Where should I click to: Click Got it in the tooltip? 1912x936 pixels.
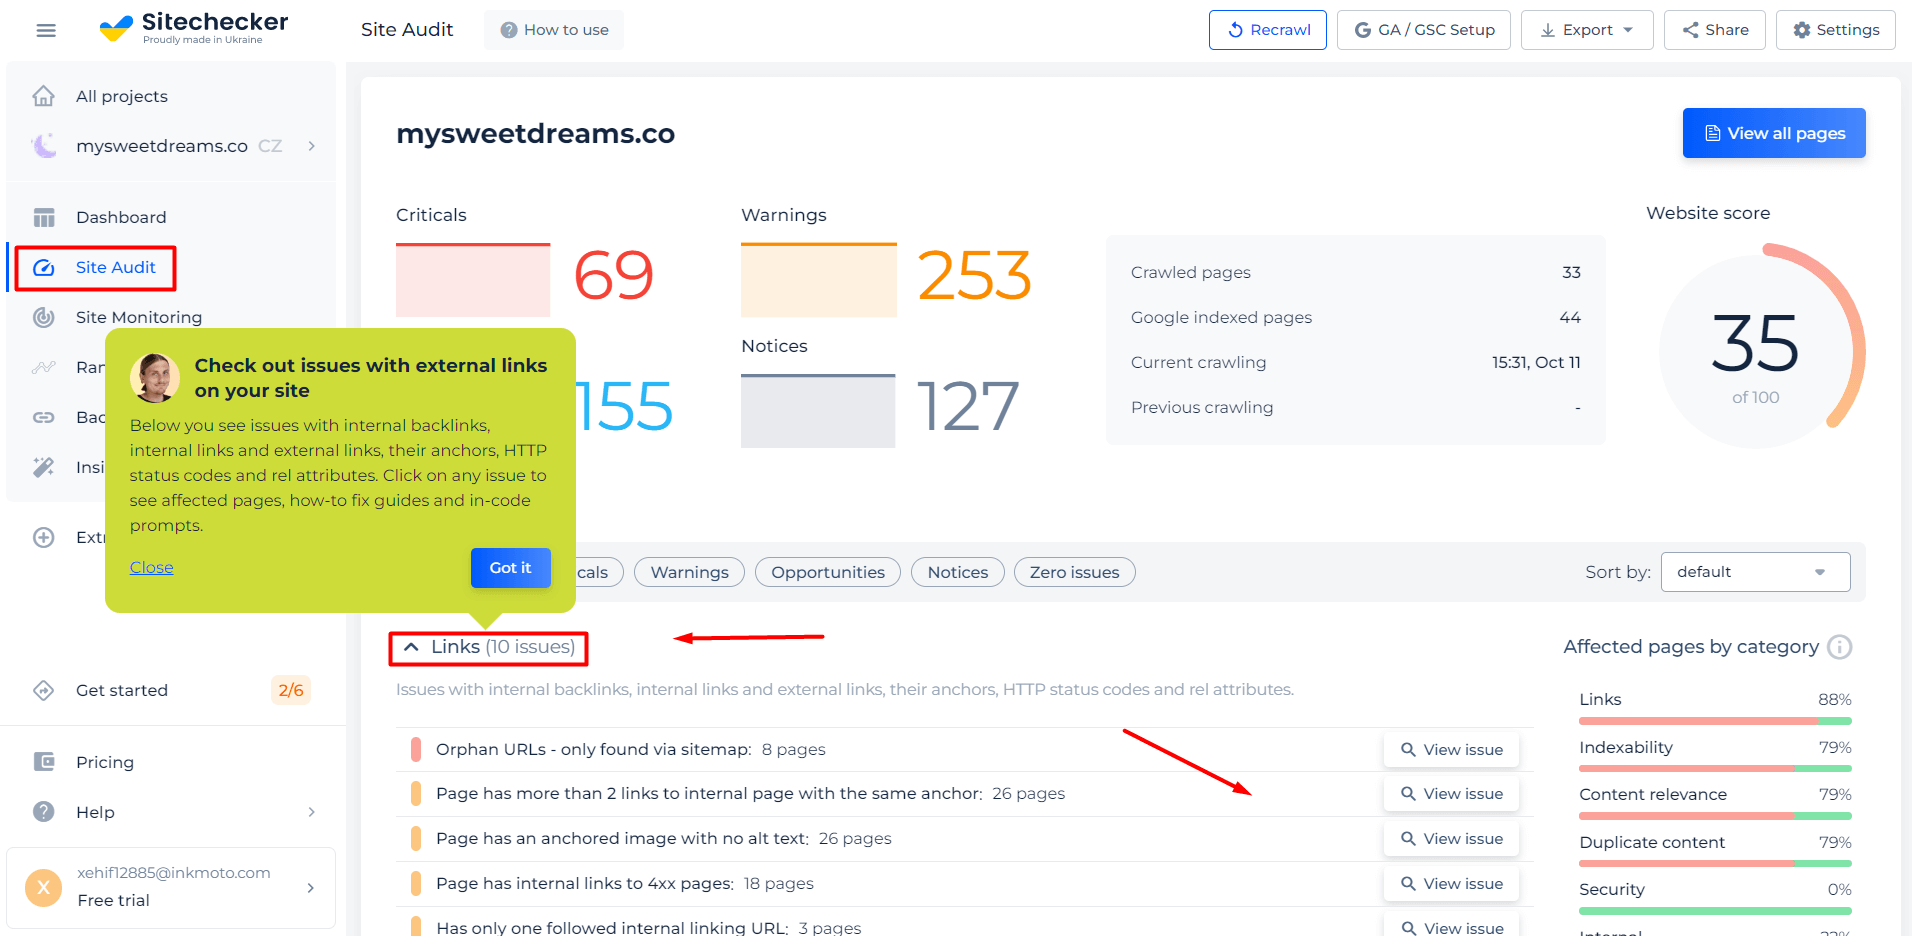(511, 568)
